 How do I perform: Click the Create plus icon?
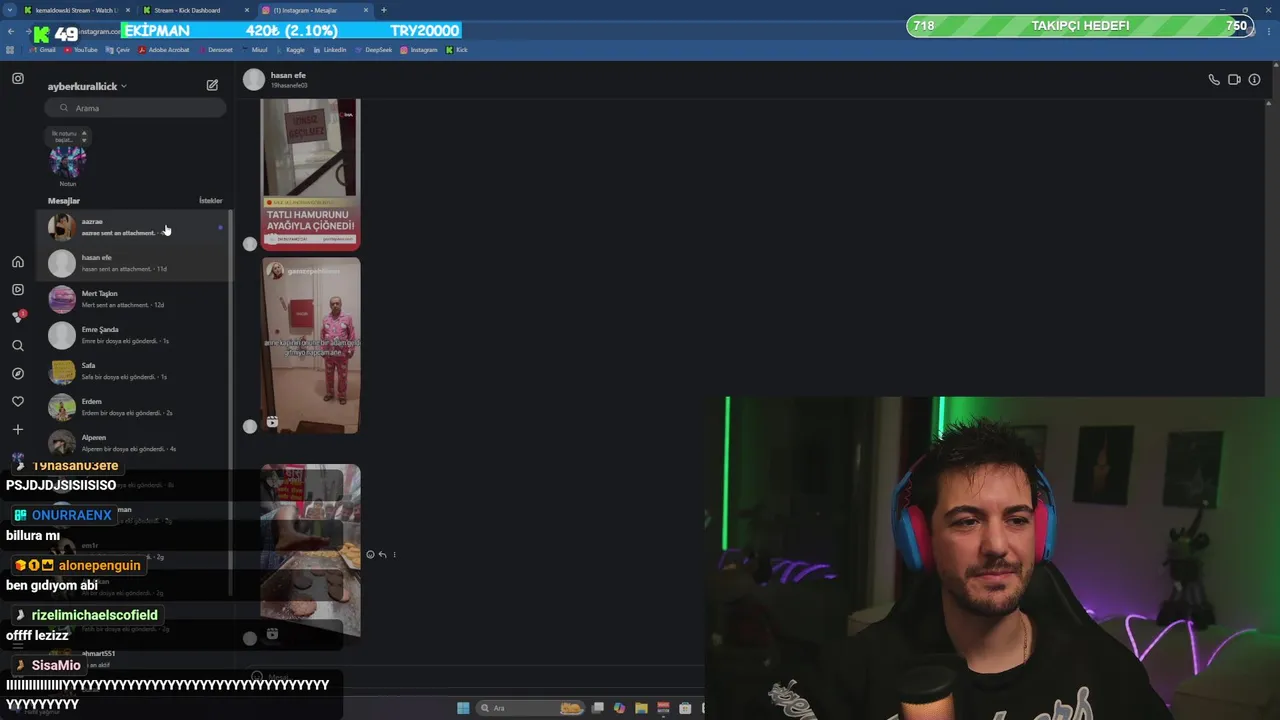(18, 429)
